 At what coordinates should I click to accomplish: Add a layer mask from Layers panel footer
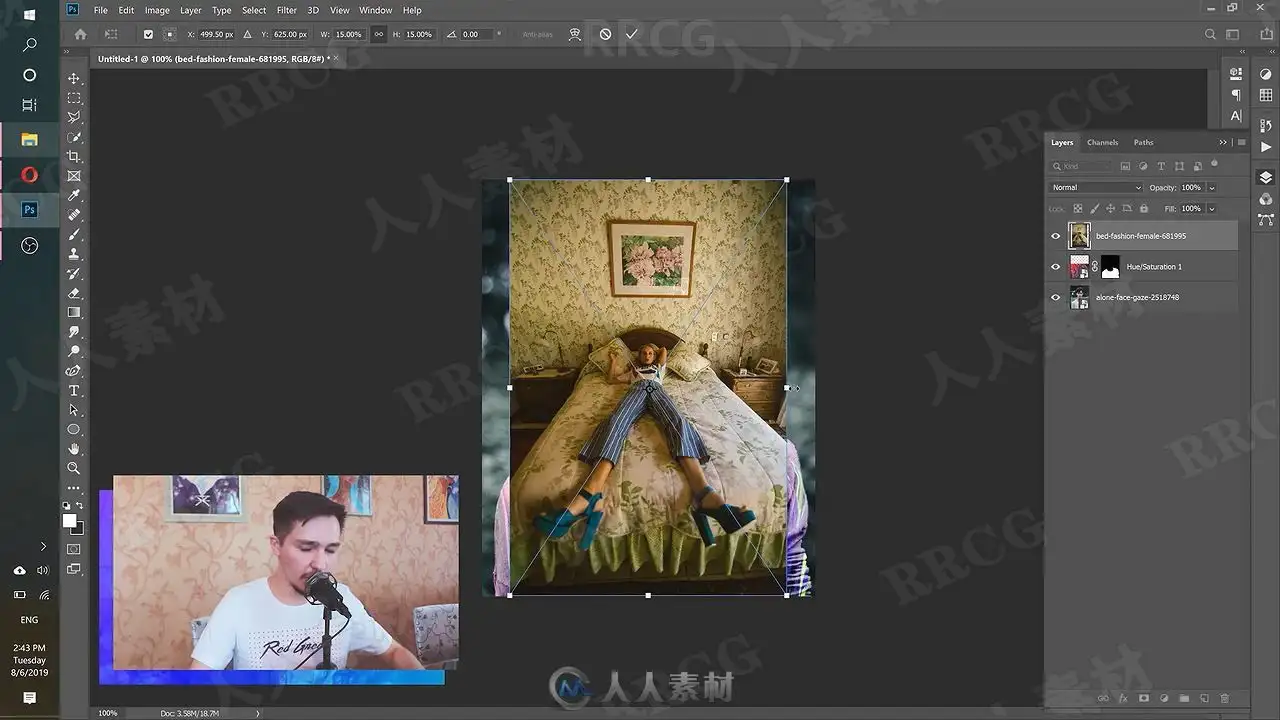[x=1143, y=698]
